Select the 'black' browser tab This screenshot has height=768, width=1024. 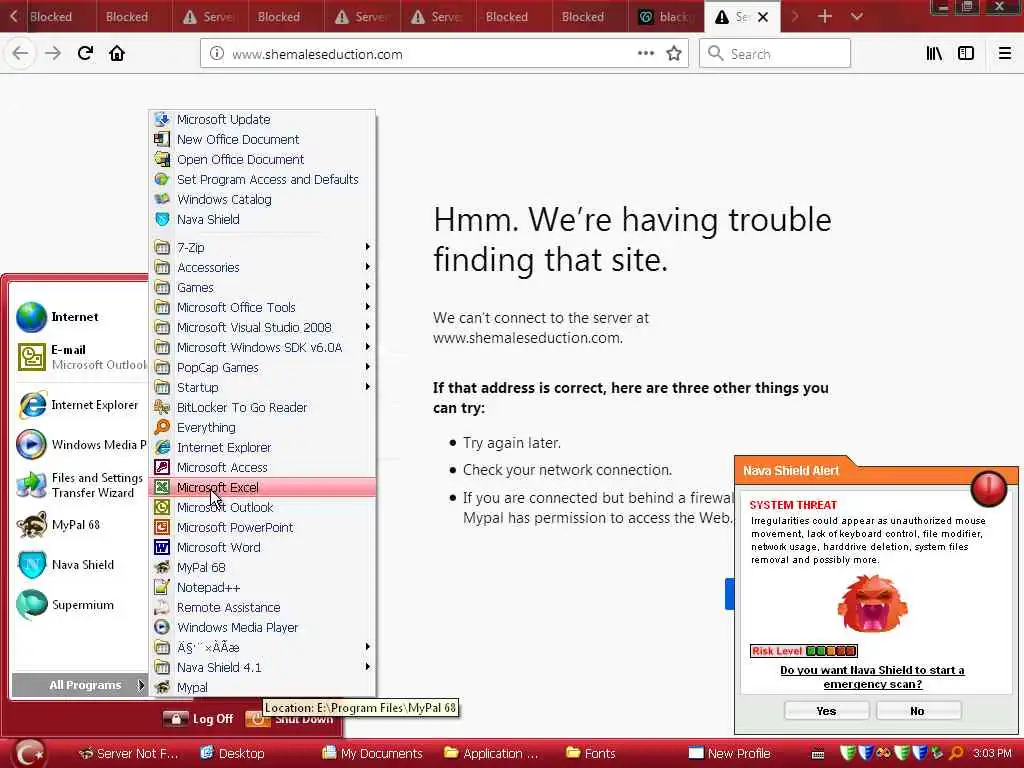pos(666,16)
